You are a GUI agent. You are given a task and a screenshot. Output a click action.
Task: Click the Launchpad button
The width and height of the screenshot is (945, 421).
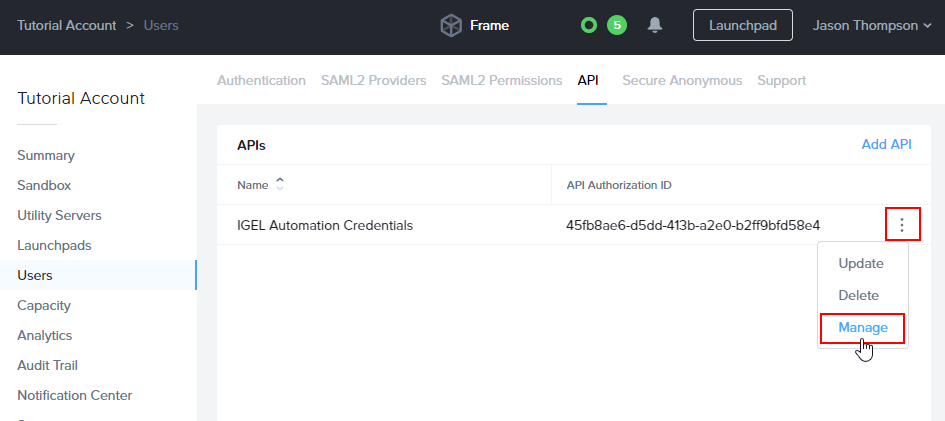pos(742,25)
